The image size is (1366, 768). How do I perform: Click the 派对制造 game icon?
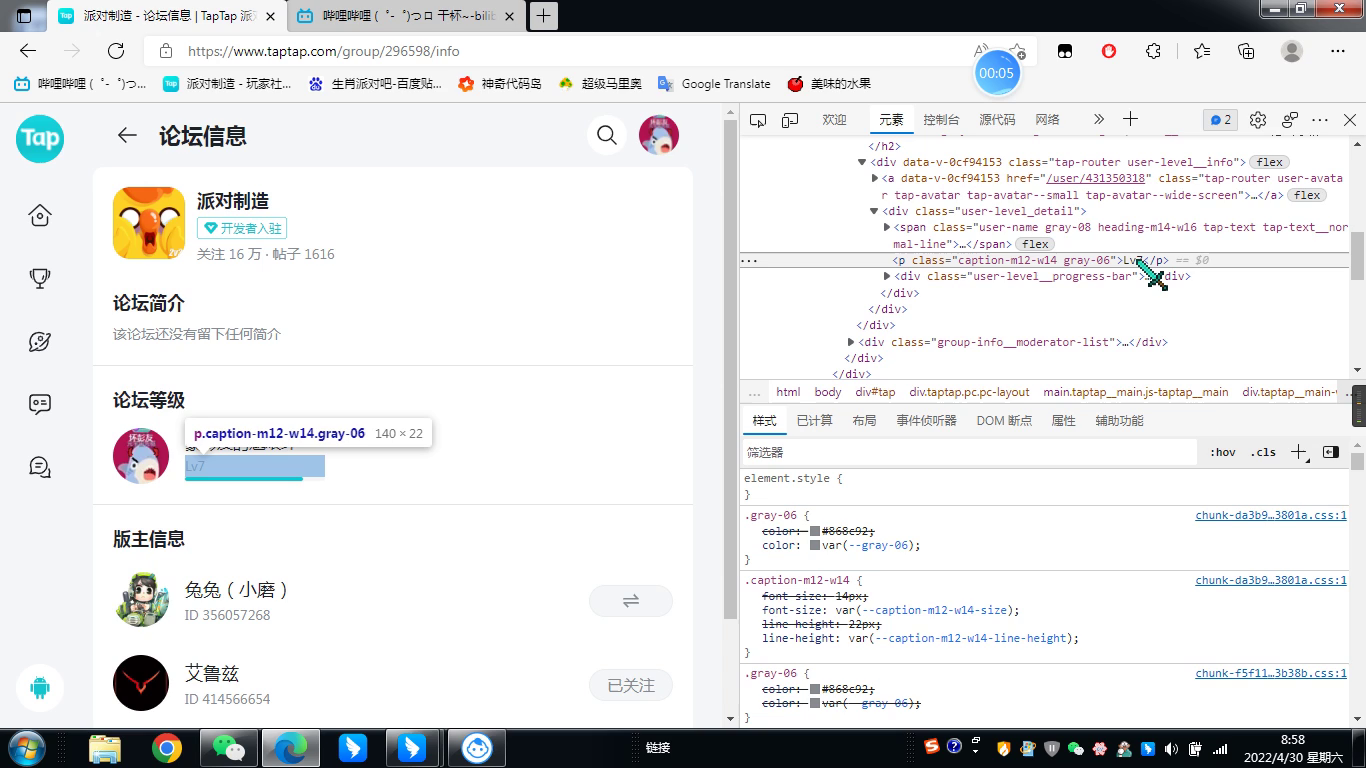(x=149, y=223)
